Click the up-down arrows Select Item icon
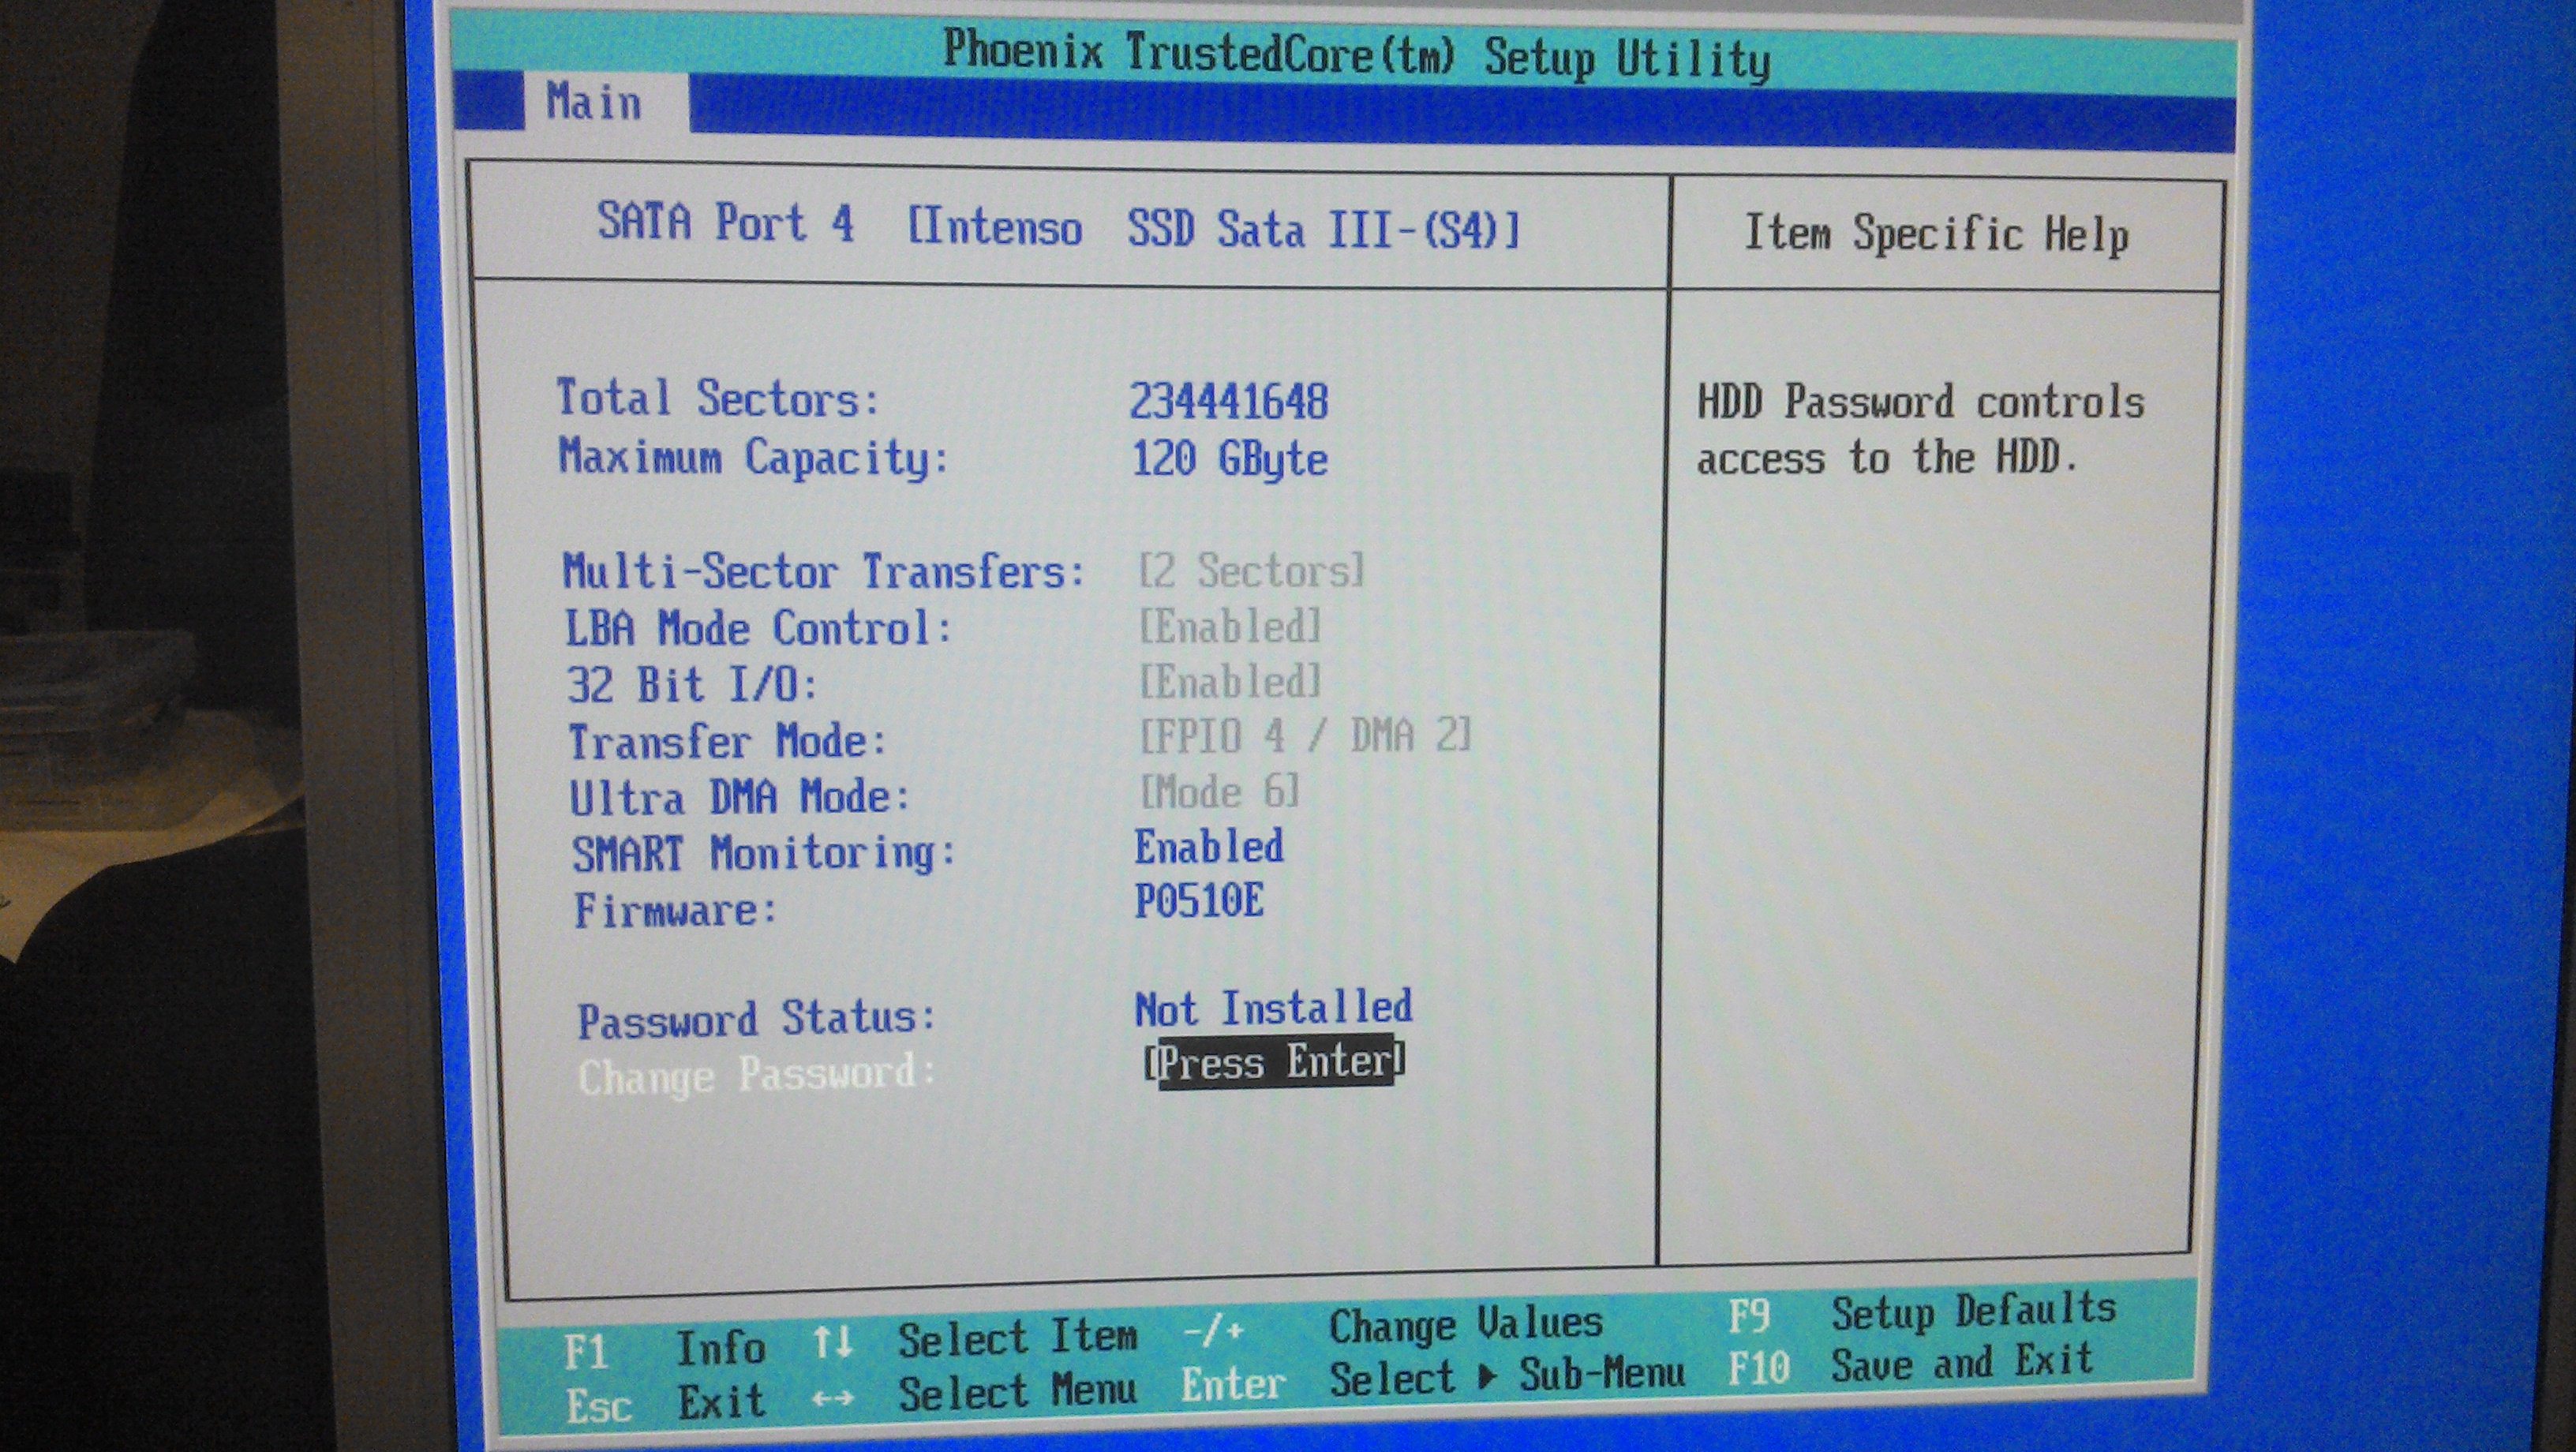This screenshot has width=2576, height=1452. [832, 1342]
